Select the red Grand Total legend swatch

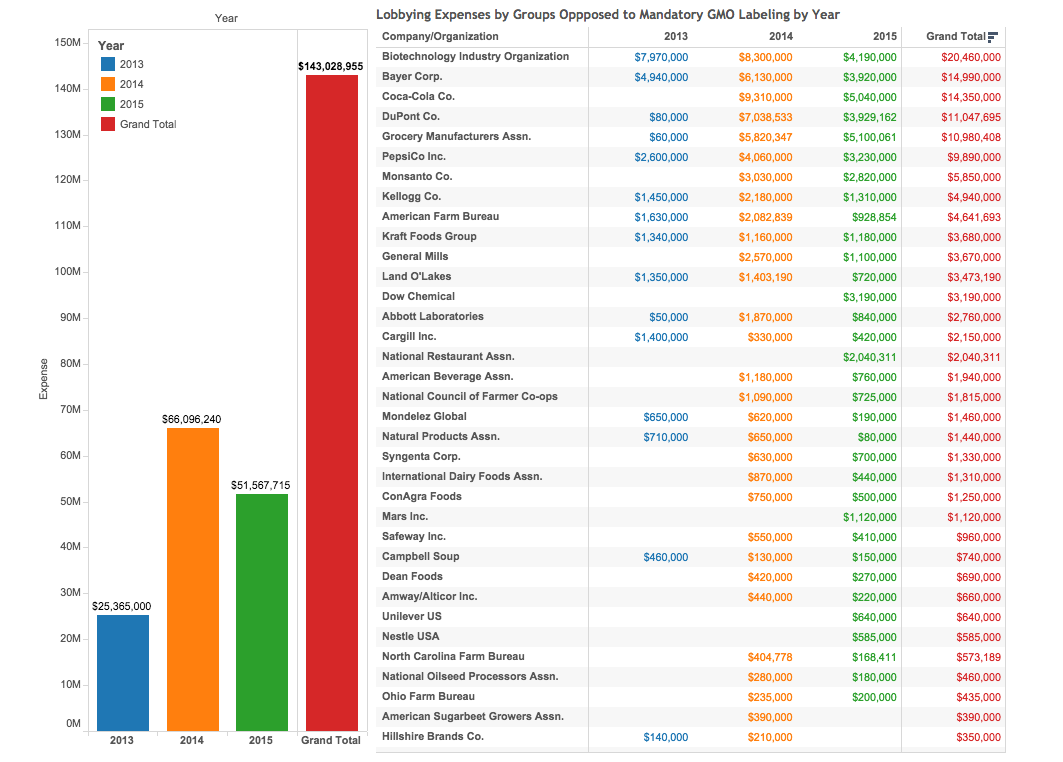pos(108,124)
